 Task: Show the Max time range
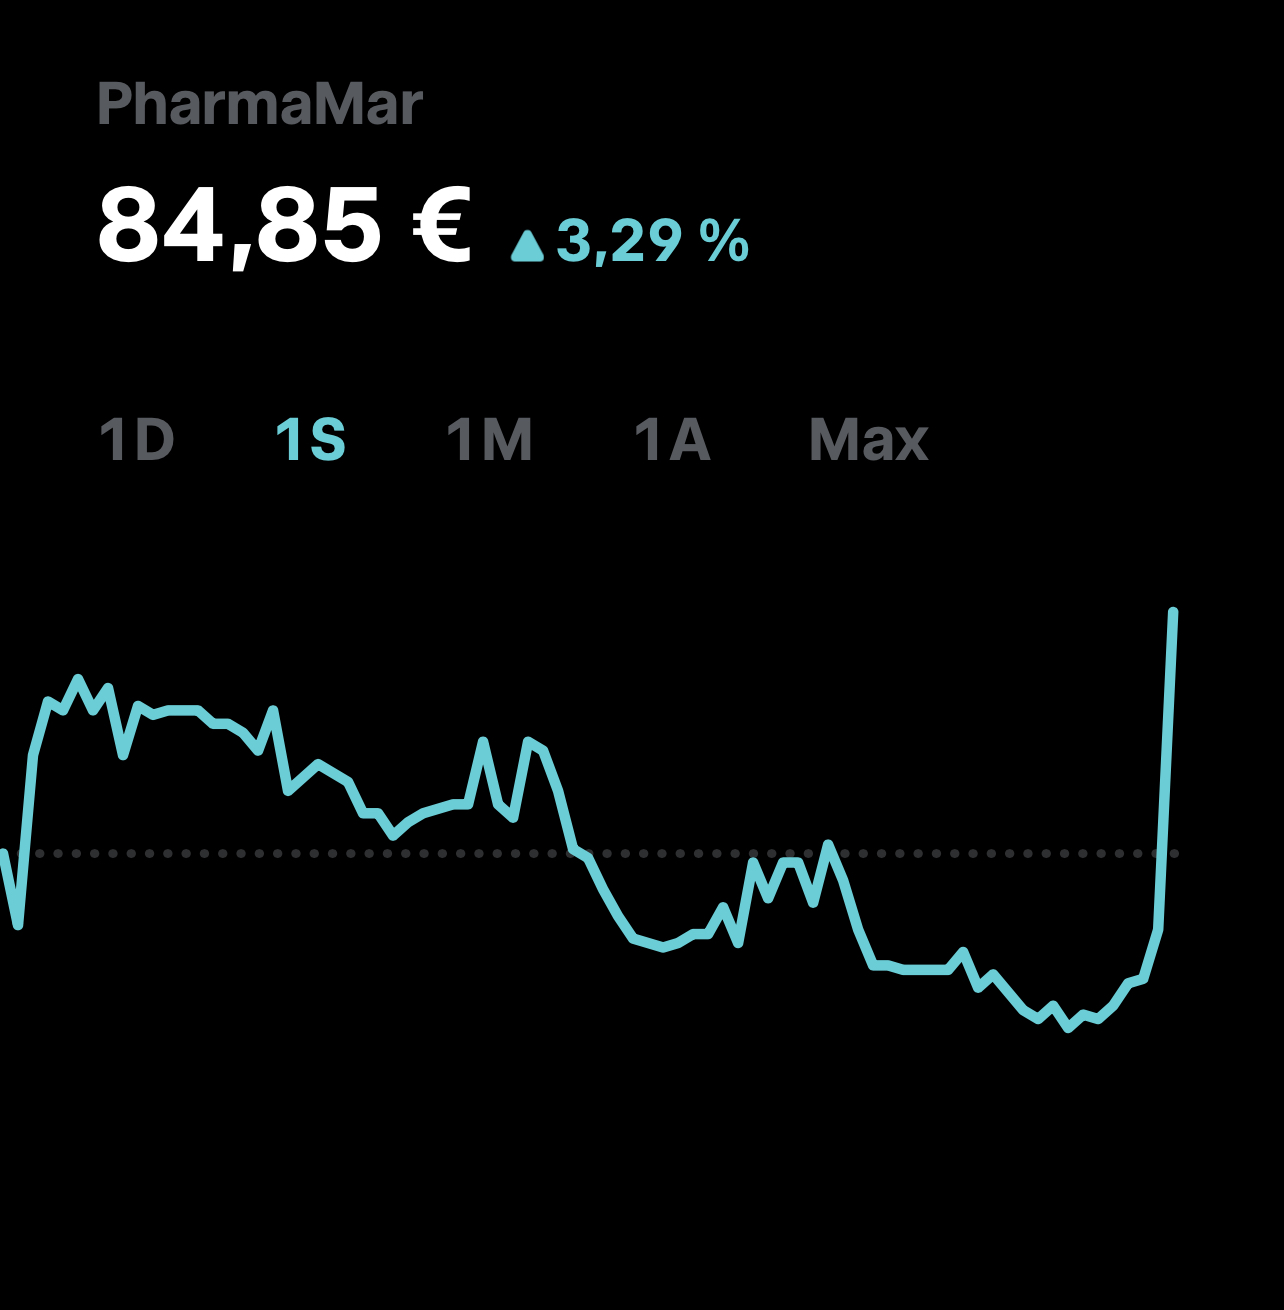(x=868, y=440)
